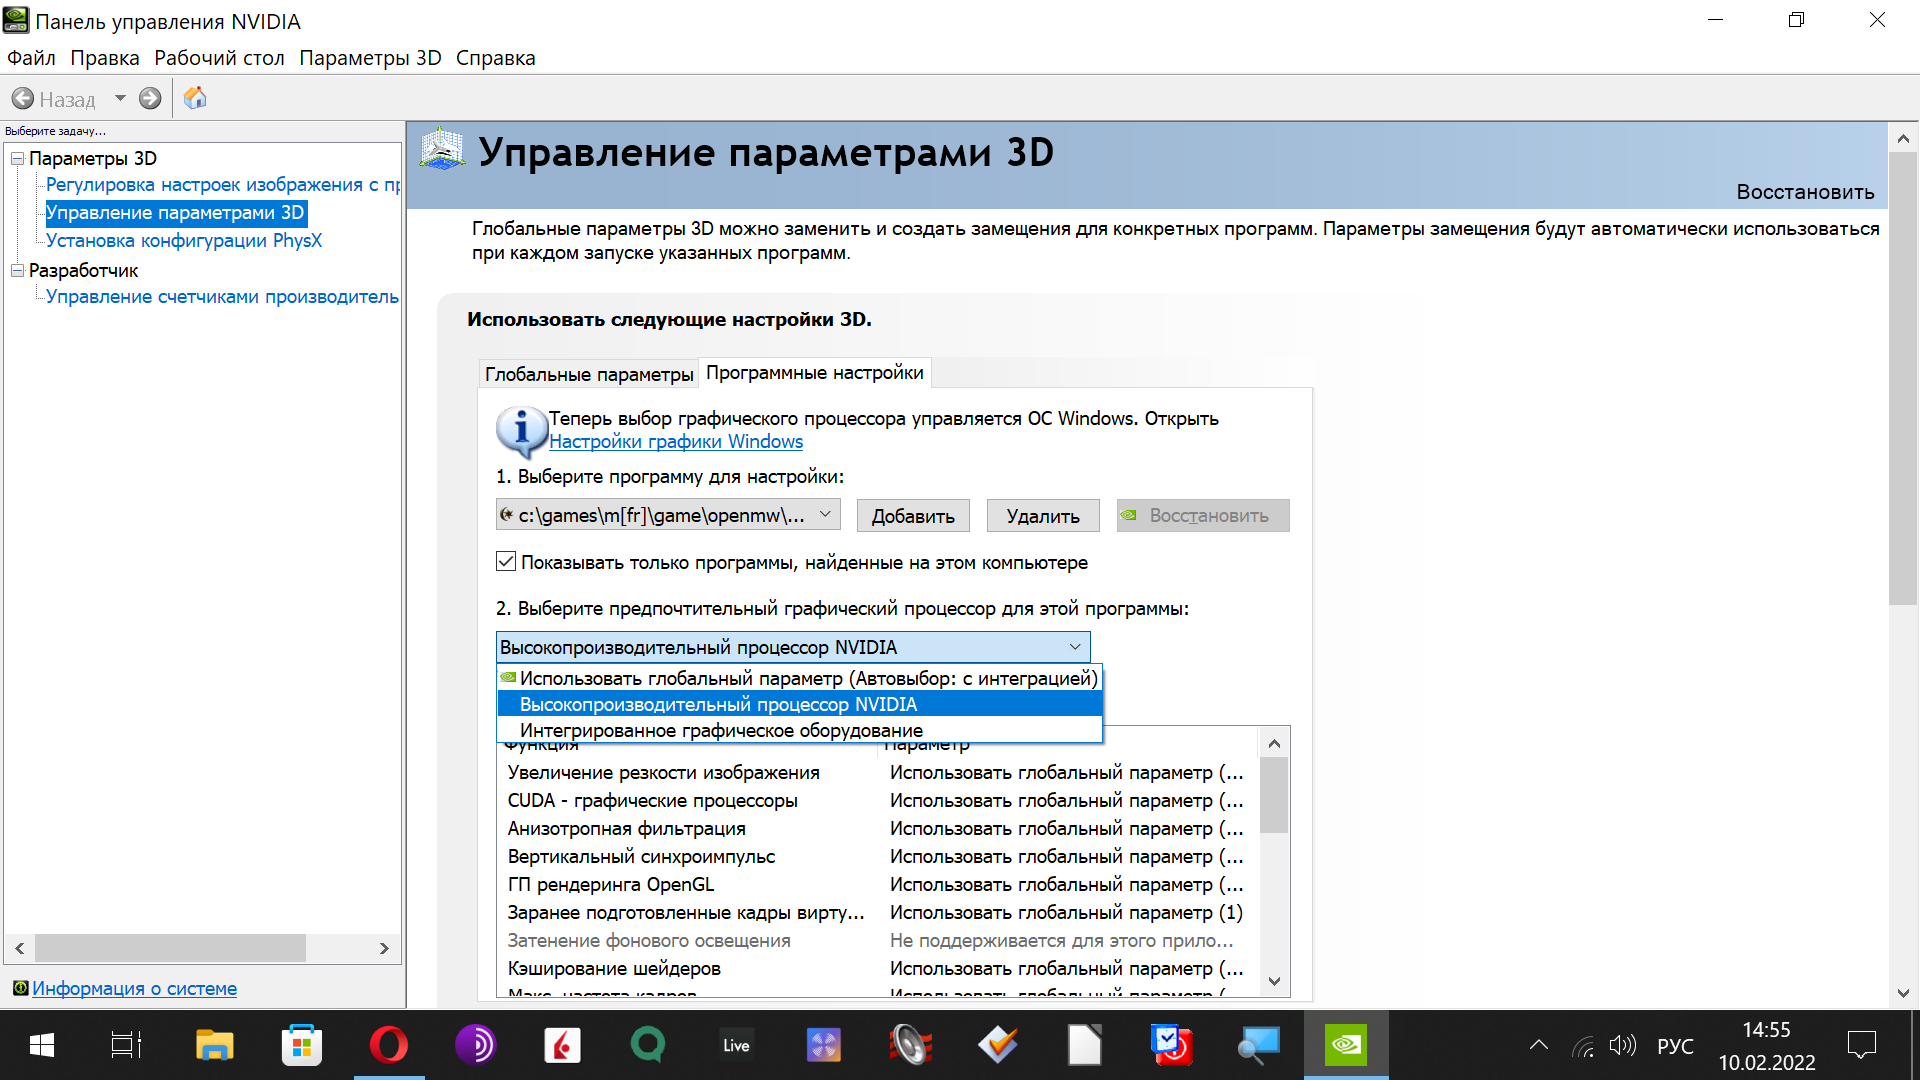
Task: Click the NVIDIA icon on the taskbar
Action: point(1346,1045)
